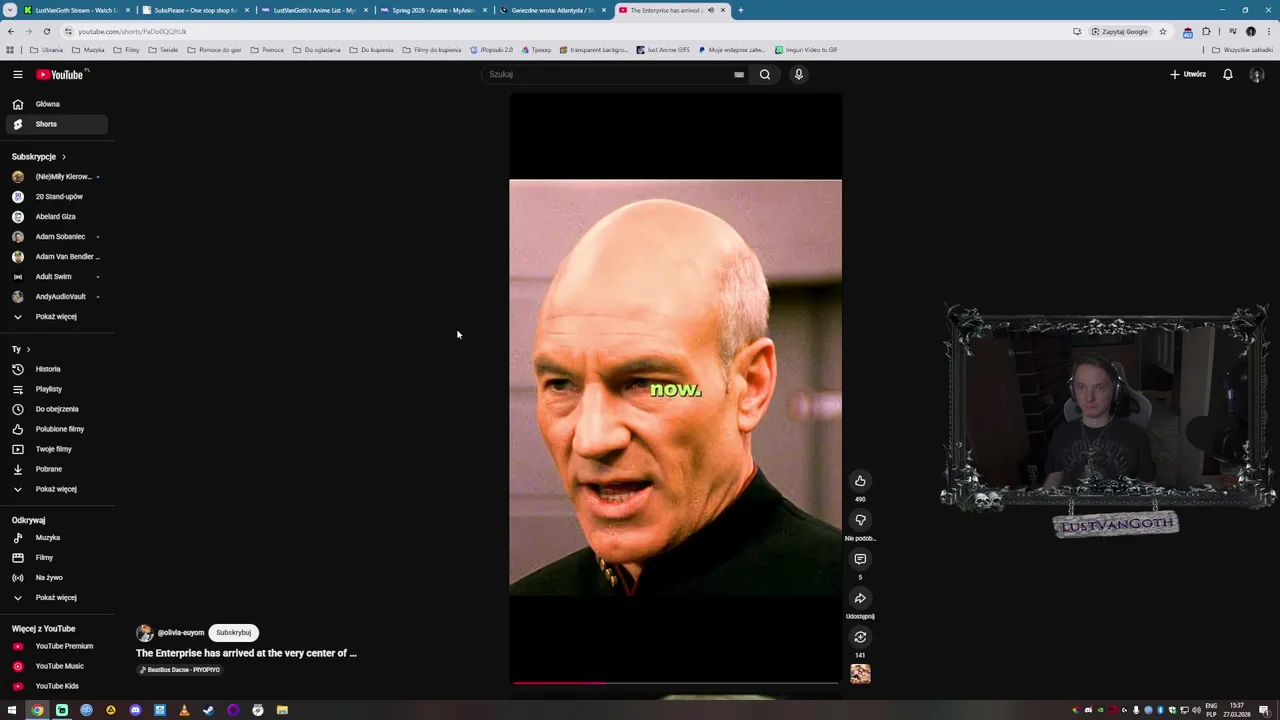Open Polubione filmy list
This screenshot has width=1280, height=720.
click(x=56, y=429)
